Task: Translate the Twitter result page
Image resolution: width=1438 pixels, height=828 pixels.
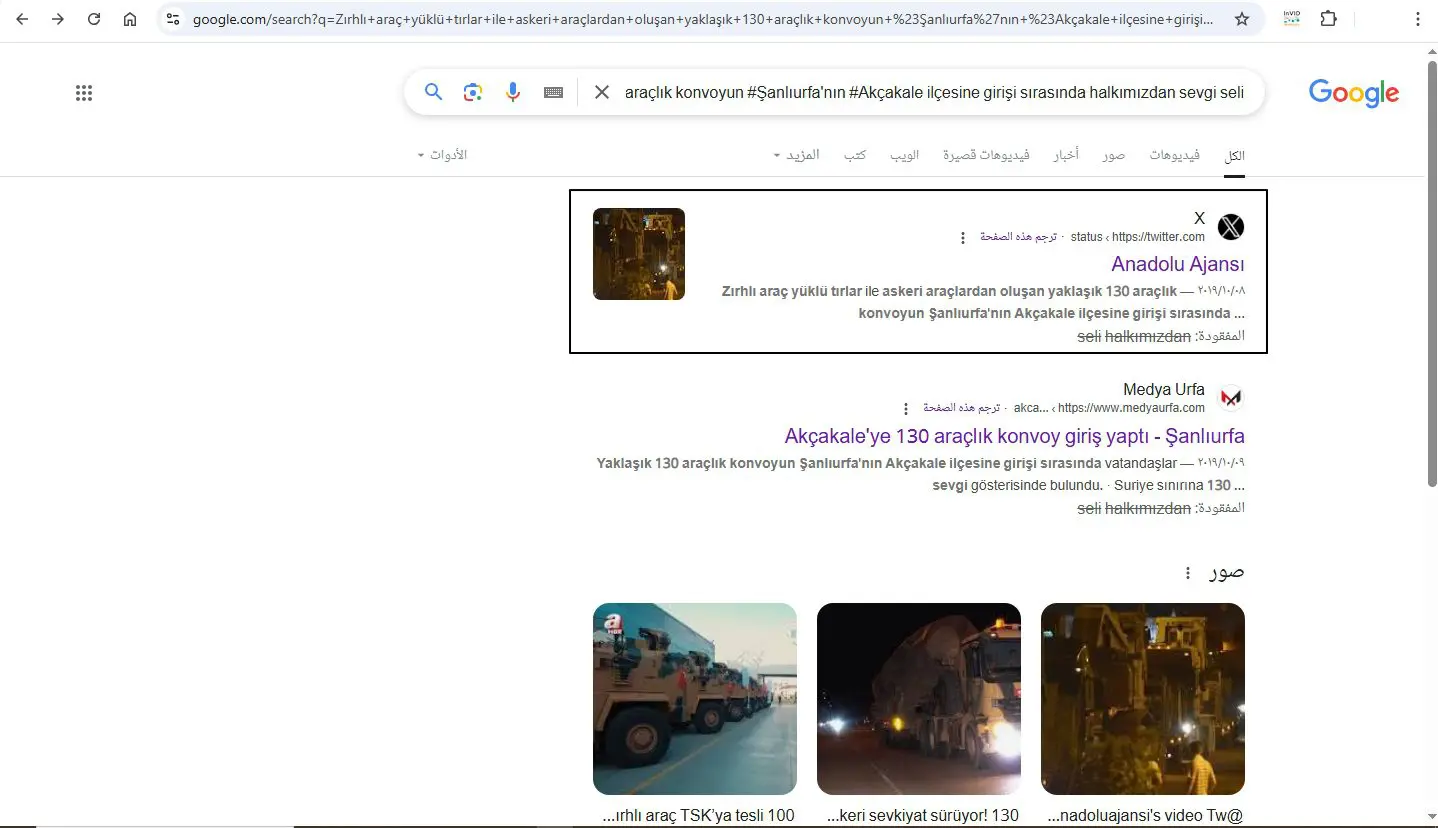Action: click(x=1016, y=237)
